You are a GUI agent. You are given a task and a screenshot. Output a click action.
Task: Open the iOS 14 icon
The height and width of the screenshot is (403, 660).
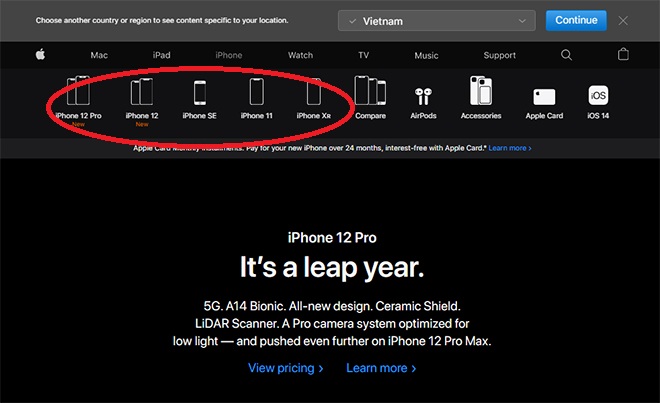pyautogui.click(x=598, y=95)
